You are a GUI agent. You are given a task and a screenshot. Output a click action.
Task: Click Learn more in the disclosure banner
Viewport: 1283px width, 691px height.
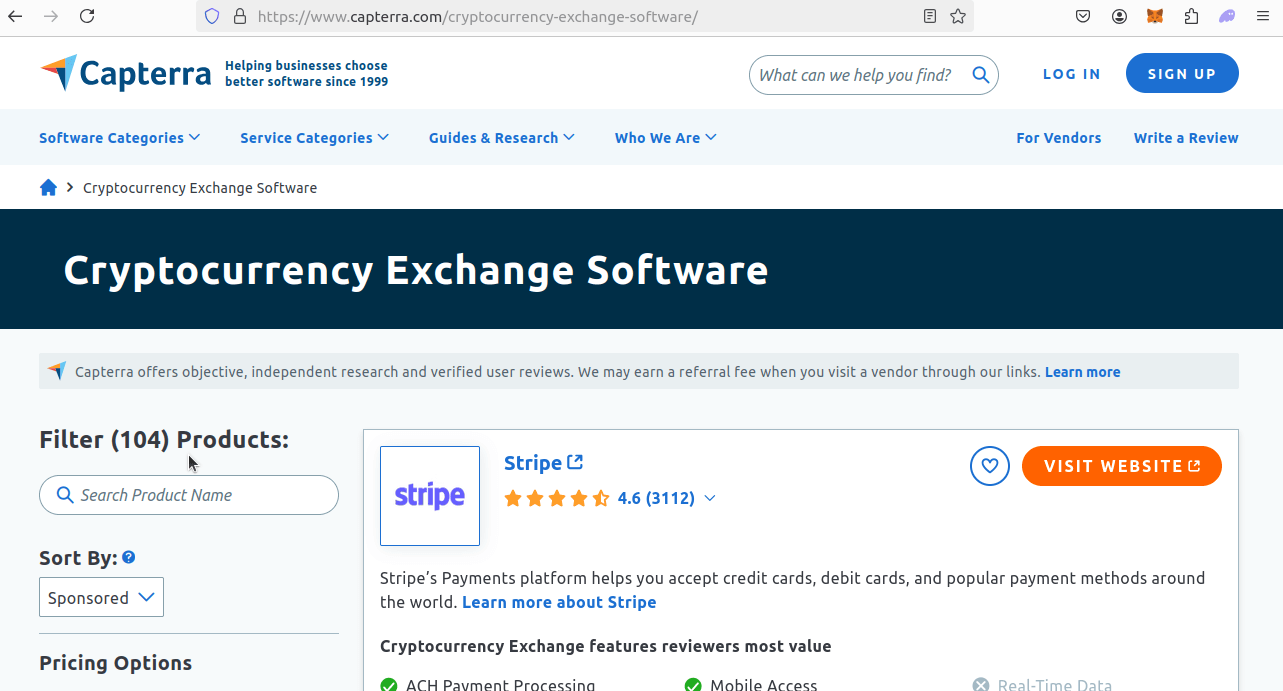click(x=1082, y=372)
